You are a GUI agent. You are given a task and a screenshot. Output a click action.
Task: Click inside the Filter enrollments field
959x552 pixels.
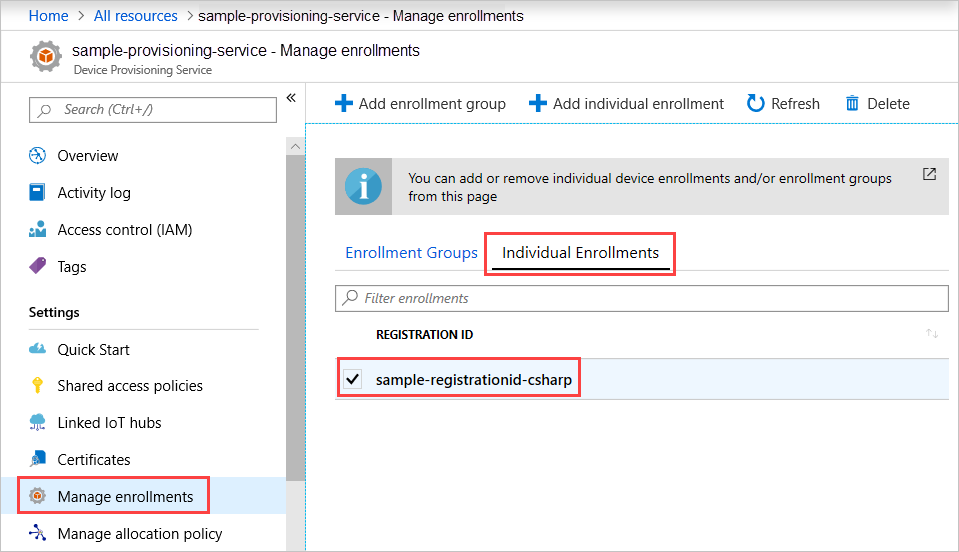[642, 298]
